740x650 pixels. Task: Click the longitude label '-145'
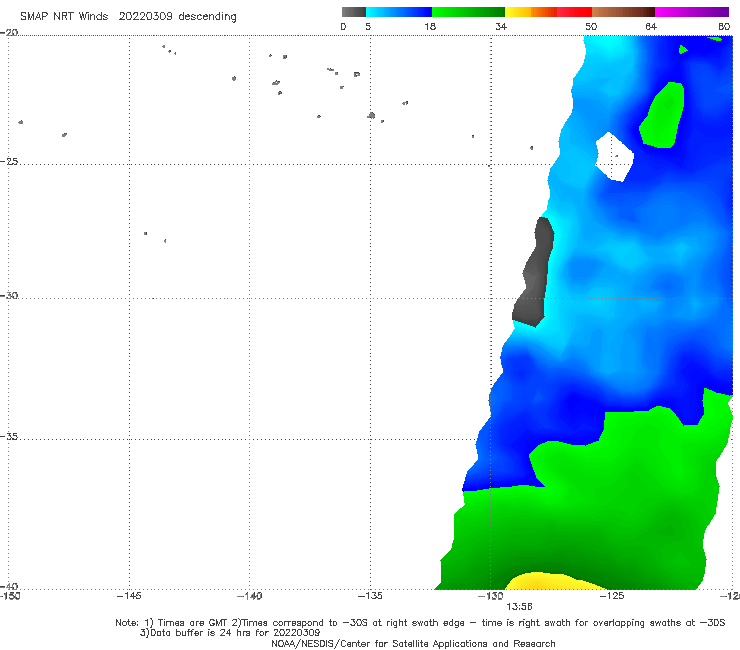tap(129, 596)
